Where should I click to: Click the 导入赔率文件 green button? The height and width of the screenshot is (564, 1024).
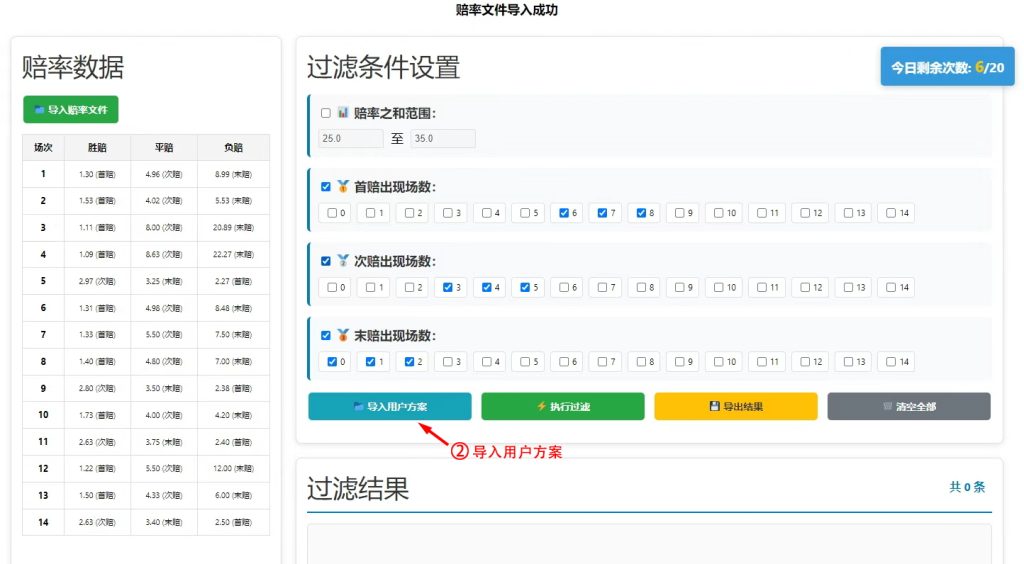pos(70,110)
